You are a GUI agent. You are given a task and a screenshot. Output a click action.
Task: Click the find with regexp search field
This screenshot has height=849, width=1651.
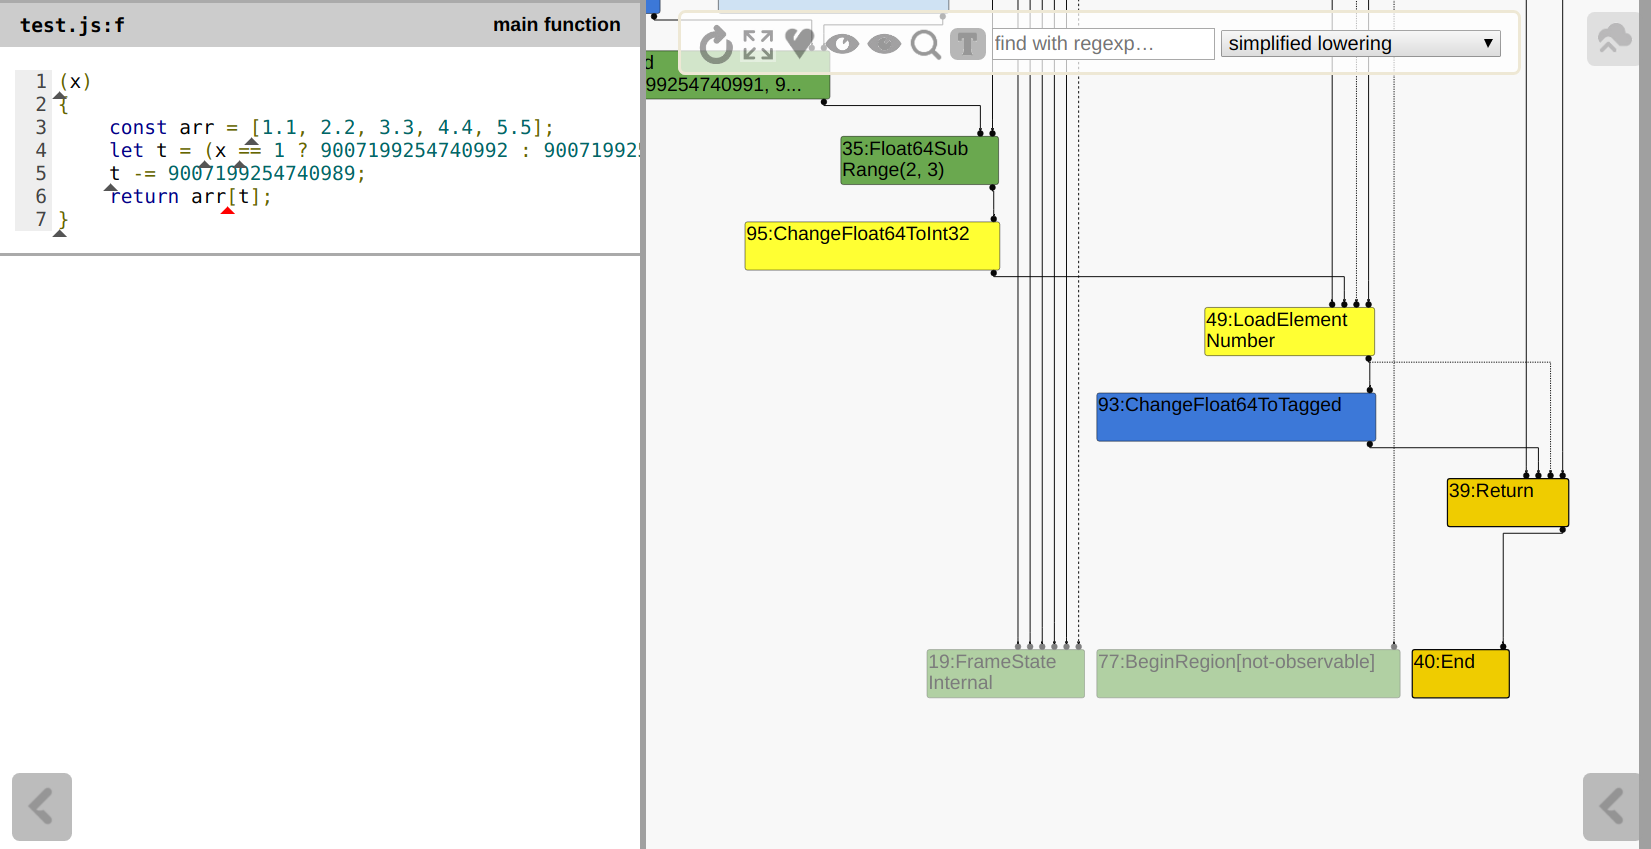pyautogui.click(x=1102, y=44)
